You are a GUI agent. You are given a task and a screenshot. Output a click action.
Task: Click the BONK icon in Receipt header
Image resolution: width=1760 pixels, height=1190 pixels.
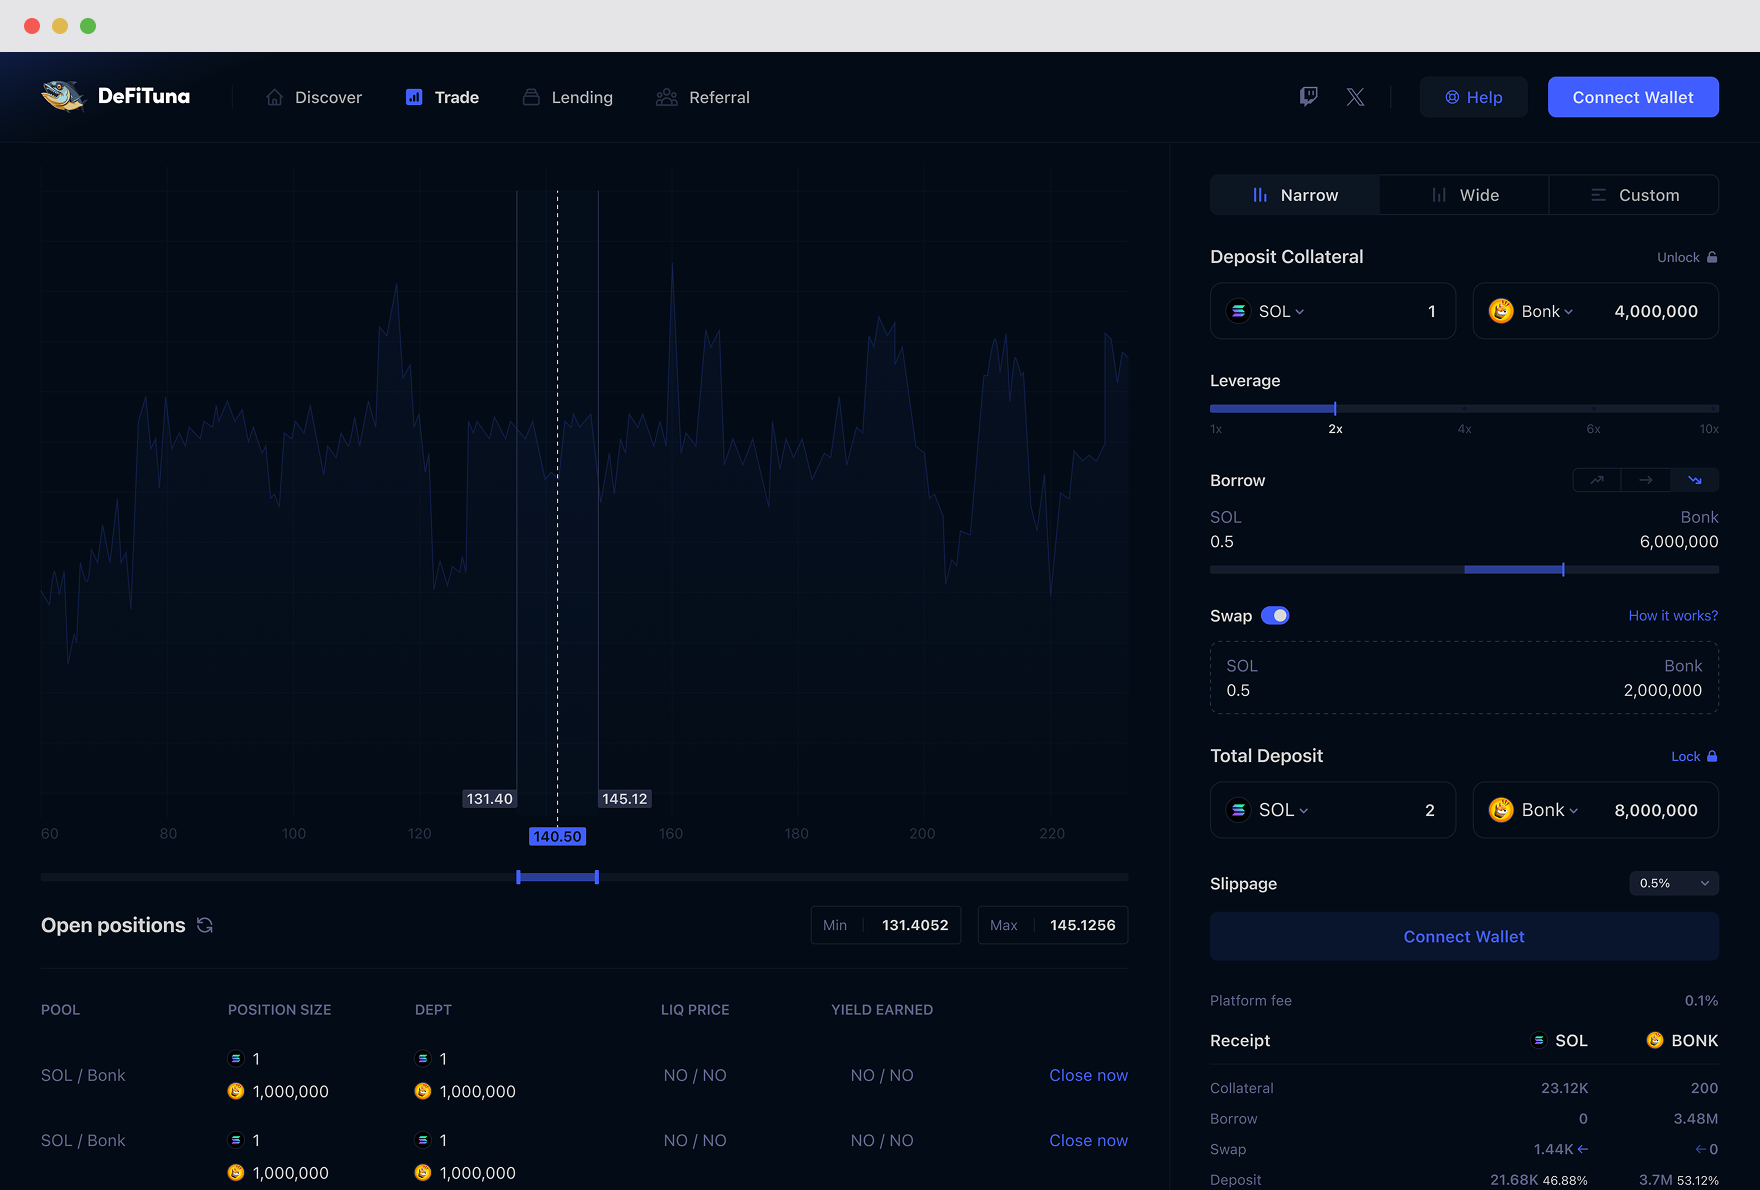click(x=1655, y=1040)
